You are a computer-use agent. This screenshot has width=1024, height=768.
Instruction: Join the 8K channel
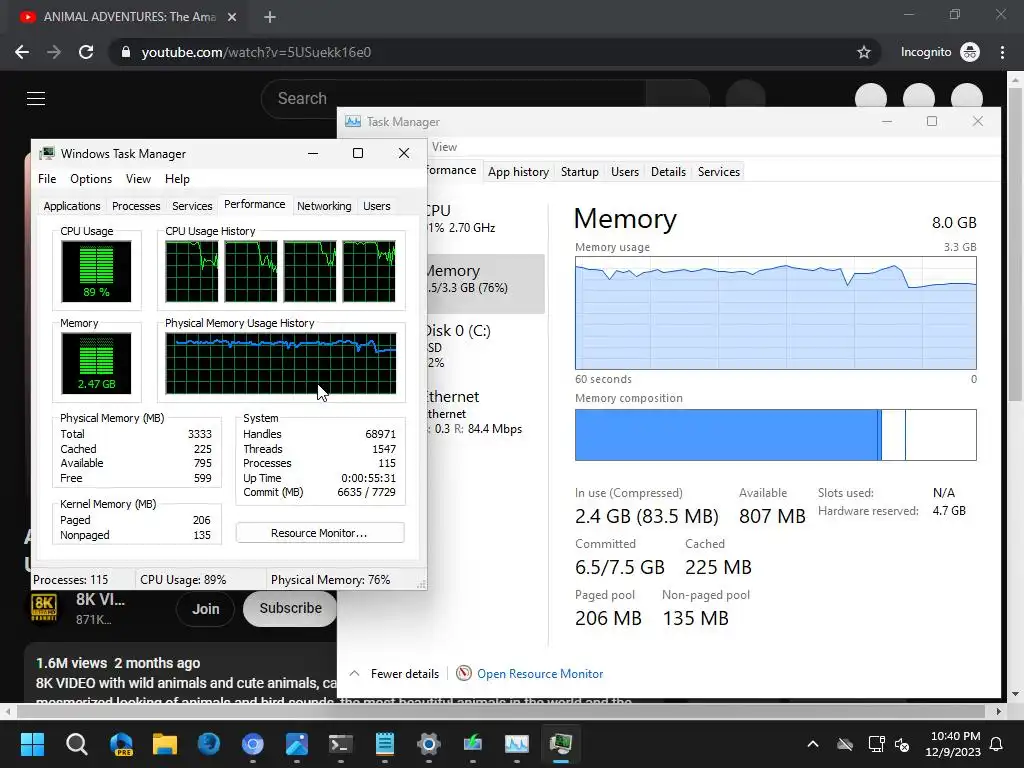206,609
